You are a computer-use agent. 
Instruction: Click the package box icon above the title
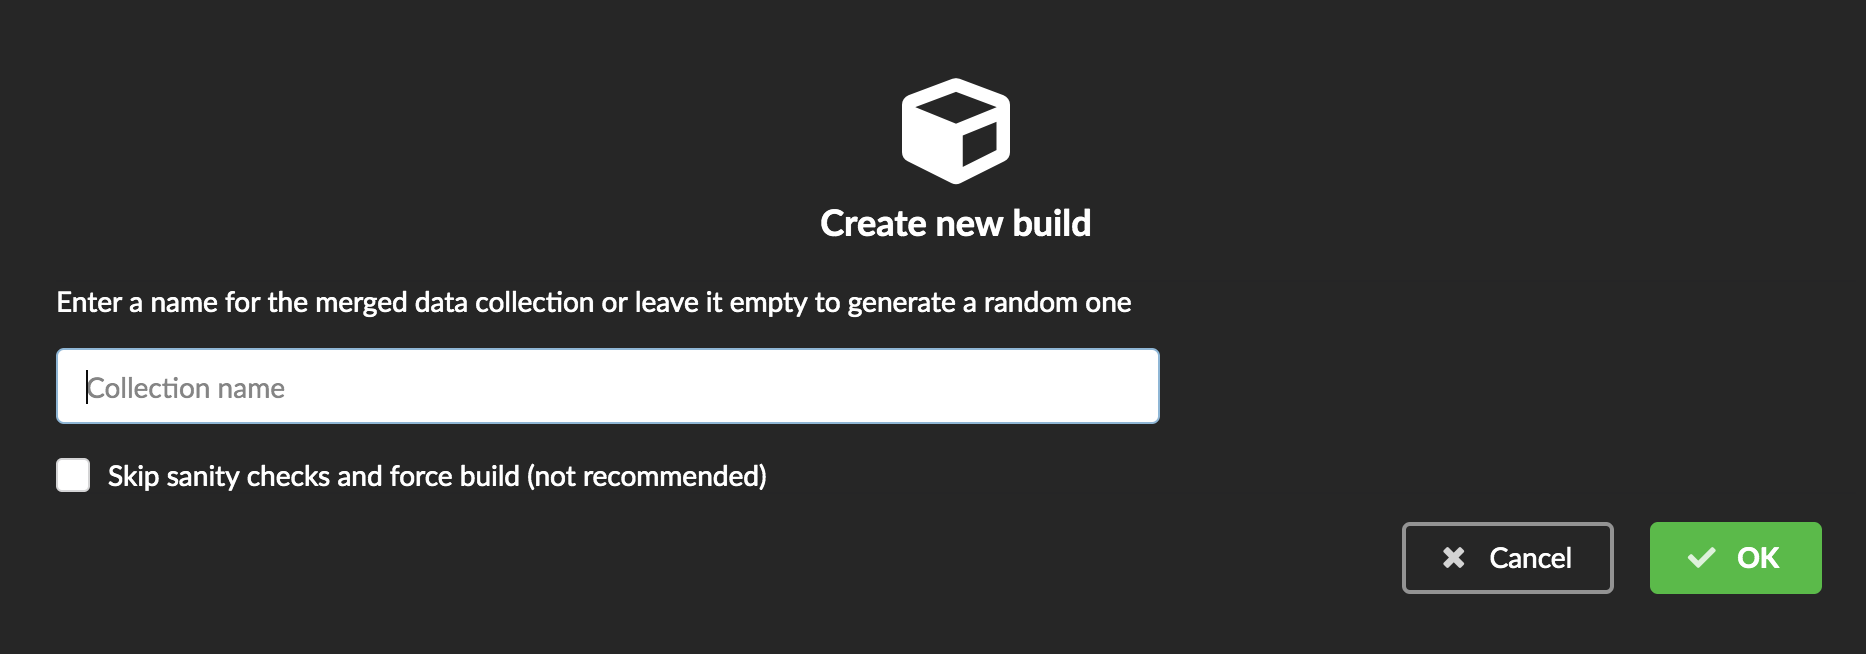pyautogui.click(x=955, y=131)
